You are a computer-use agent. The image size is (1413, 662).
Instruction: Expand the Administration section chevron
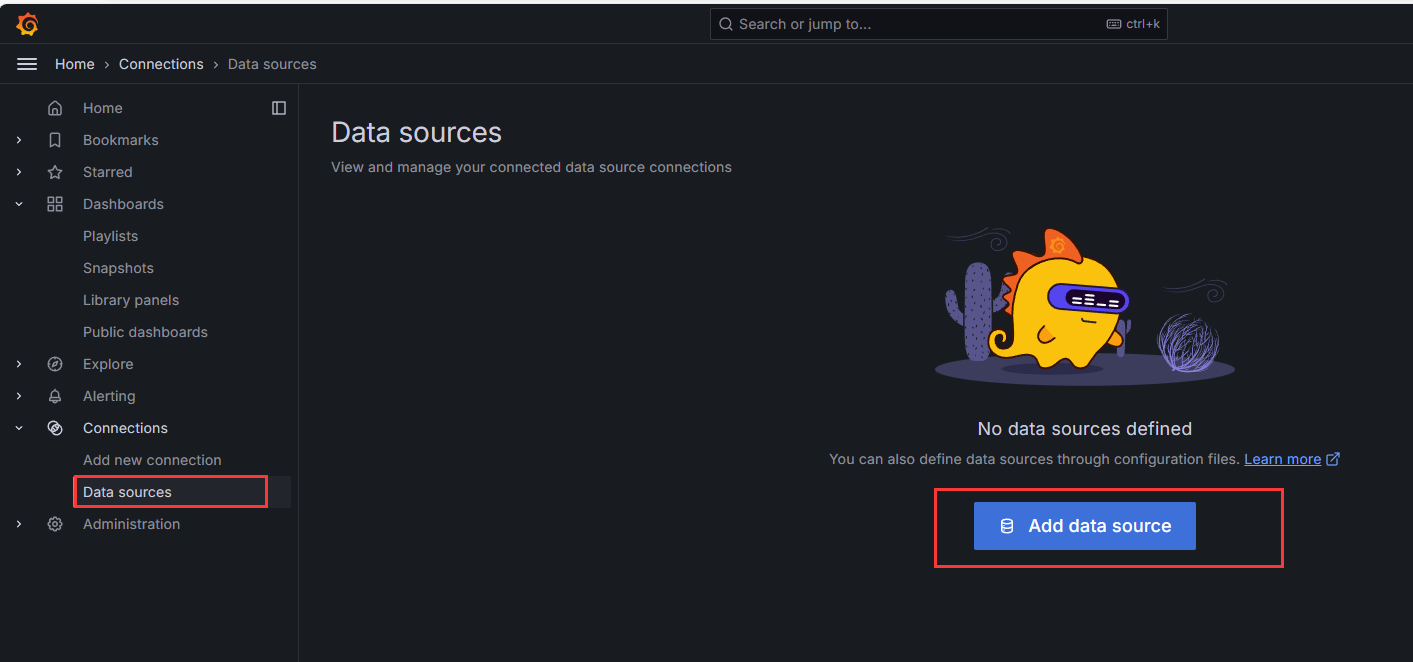pos(19,524)
